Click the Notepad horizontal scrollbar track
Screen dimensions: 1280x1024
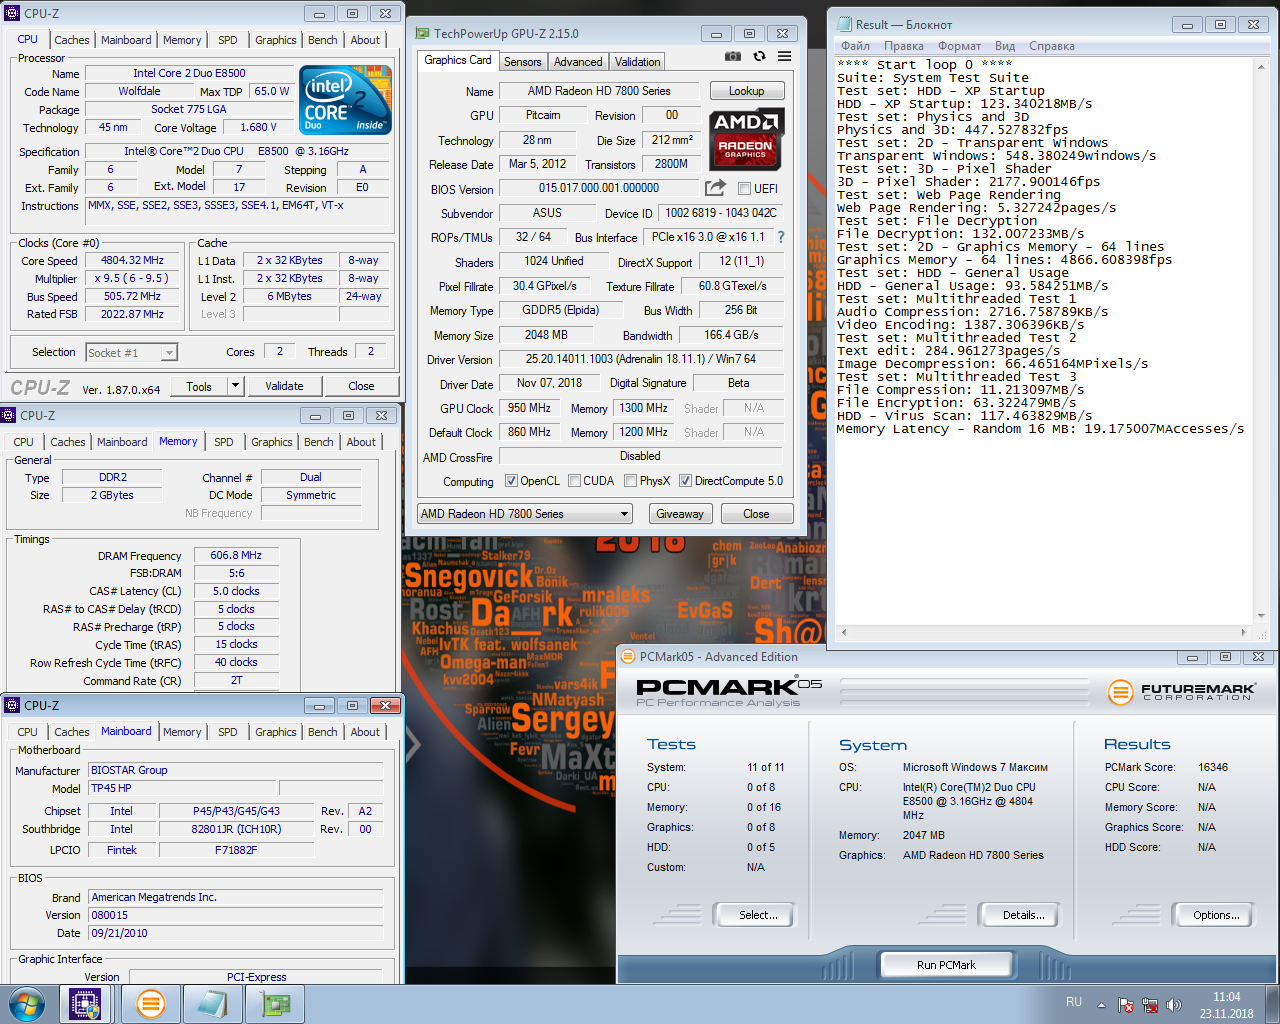[1044, 632]
